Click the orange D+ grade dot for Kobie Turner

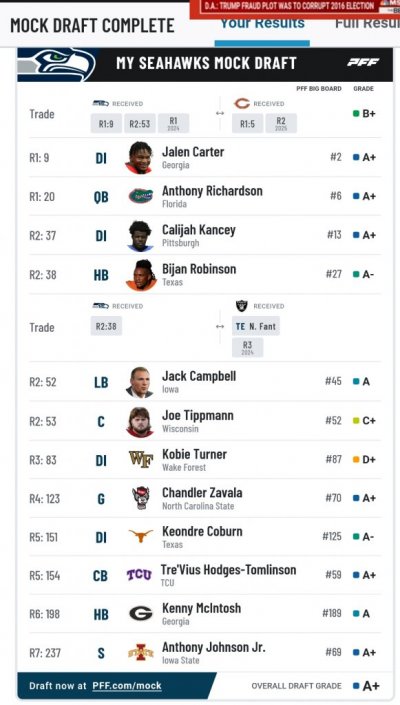pyautogui.click(x=356, y=460)
